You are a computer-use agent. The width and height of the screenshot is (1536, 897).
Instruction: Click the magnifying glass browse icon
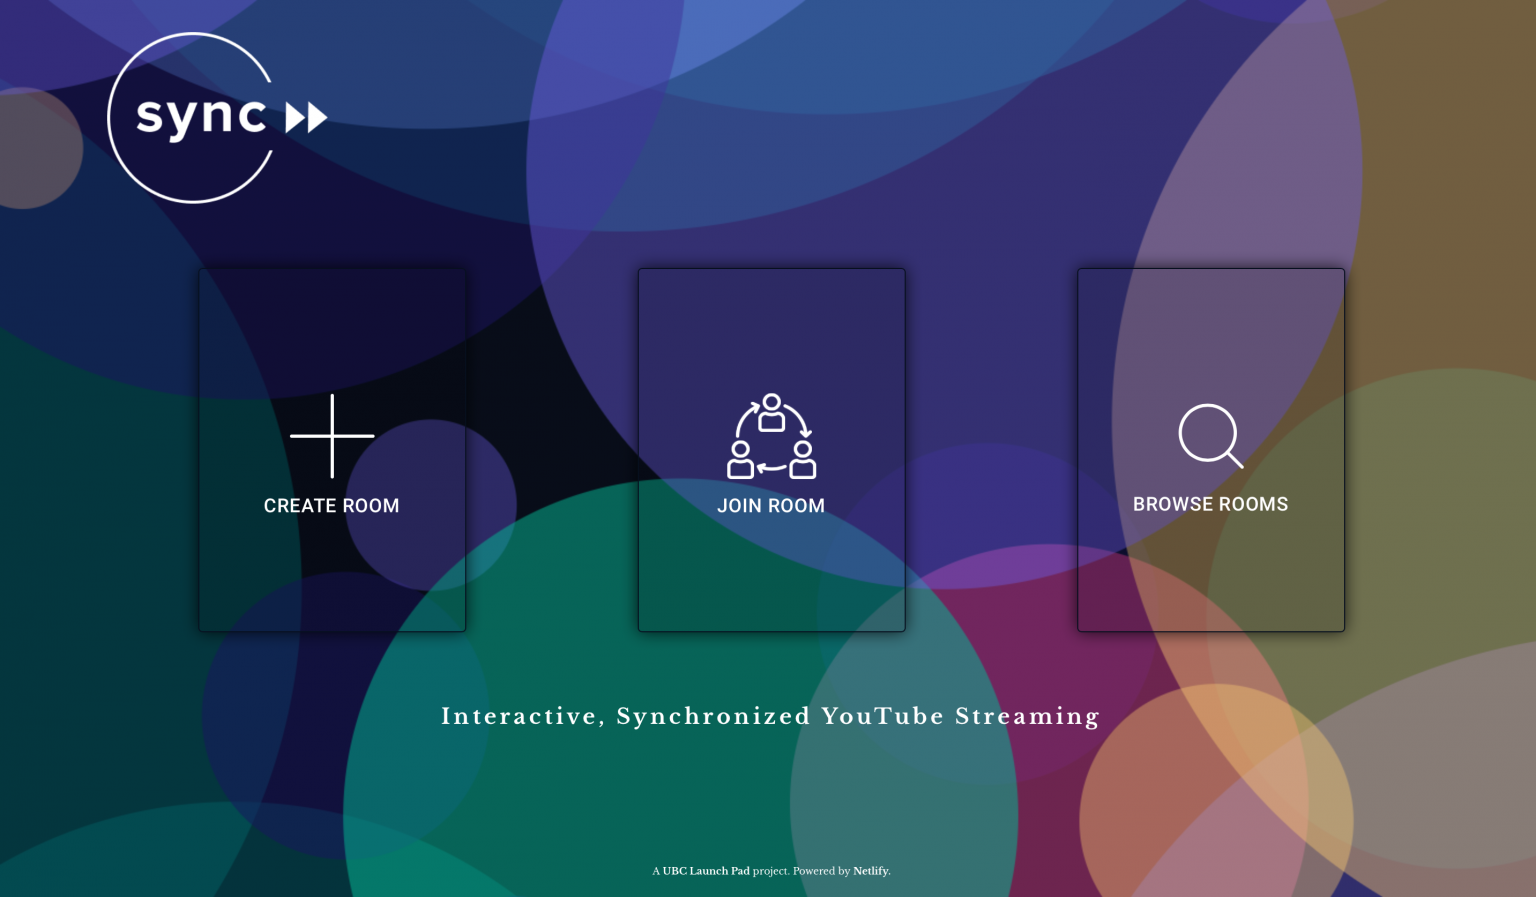click(1211, 436)
